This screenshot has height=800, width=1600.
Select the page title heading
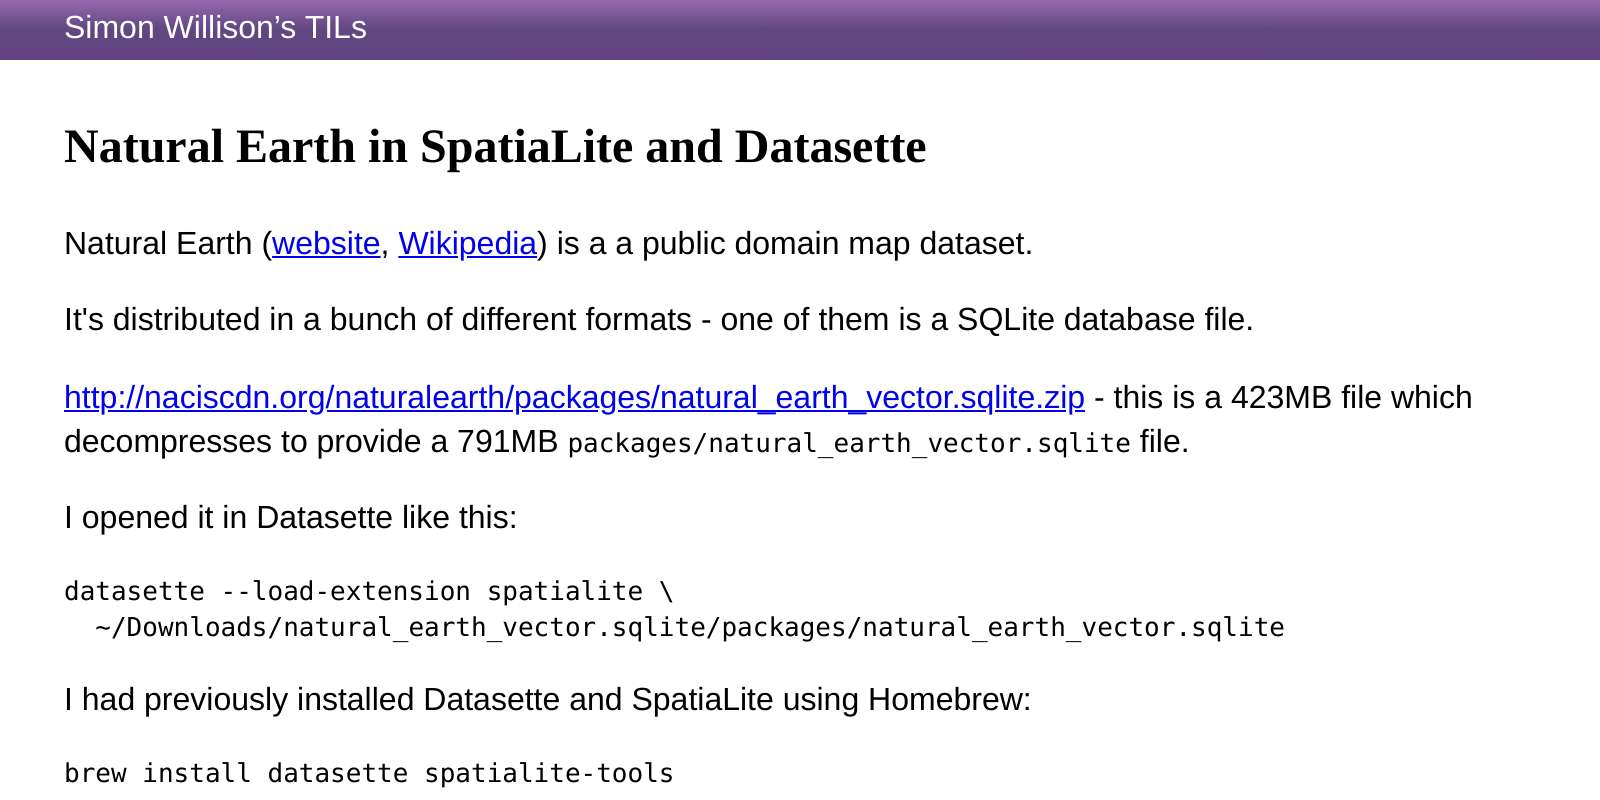pos(494,147)
